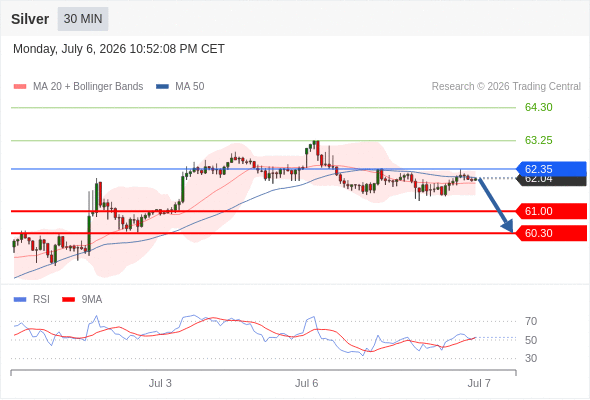Click the Silver instrument title
This screenshot has height=400, width=590.
pos(30,19)
